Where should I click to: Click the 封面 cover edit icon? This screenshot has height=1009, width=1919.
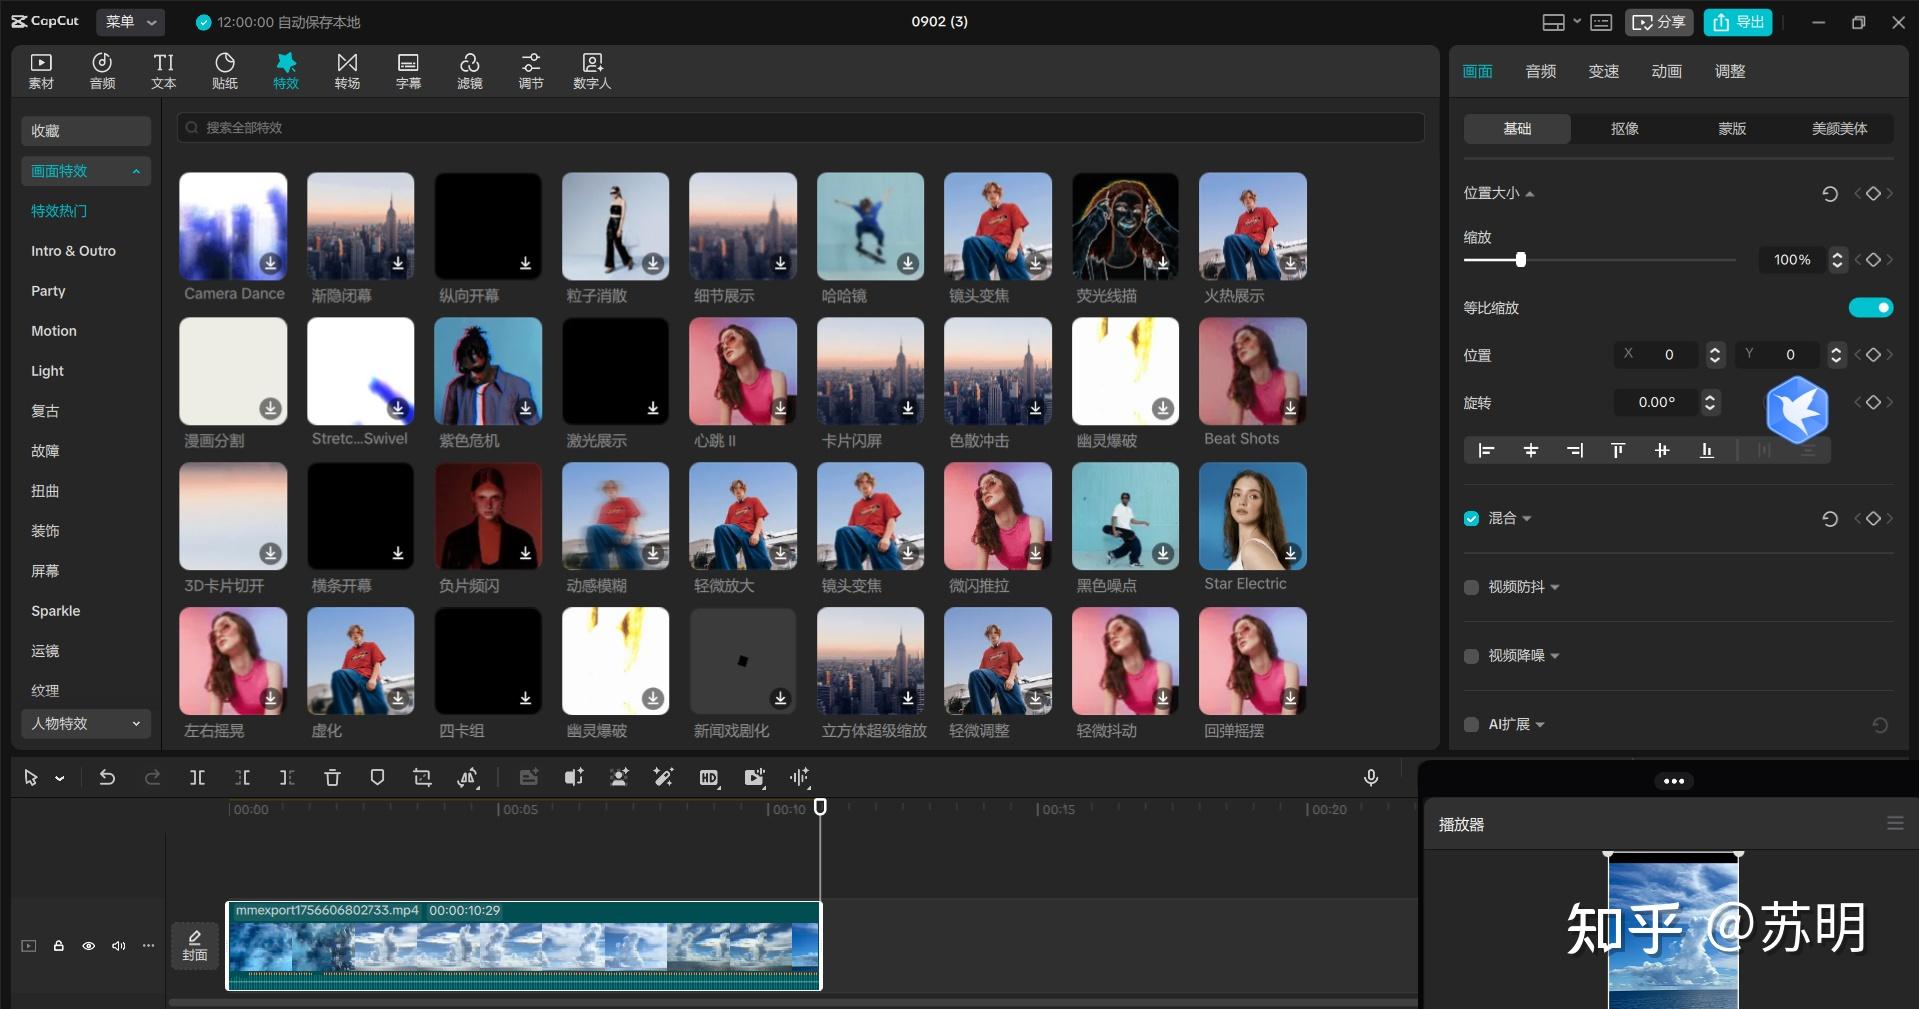[195, 945]
